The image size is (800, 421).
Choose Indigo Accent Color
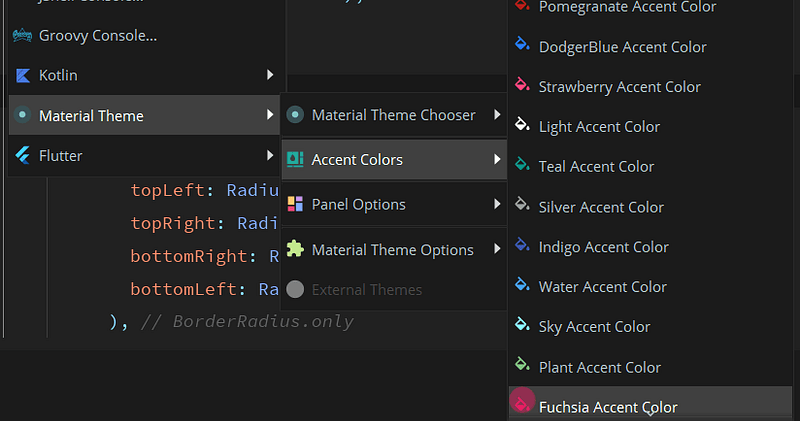pyautogui.click(x=650, y=247)
